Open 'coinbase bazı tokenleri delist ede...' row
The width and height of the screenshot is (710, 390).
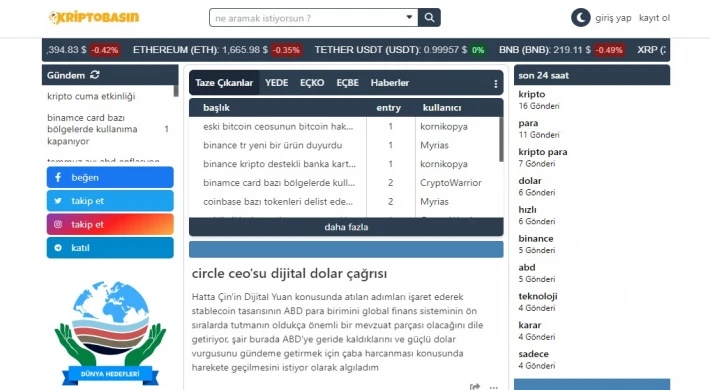[278, 202]
